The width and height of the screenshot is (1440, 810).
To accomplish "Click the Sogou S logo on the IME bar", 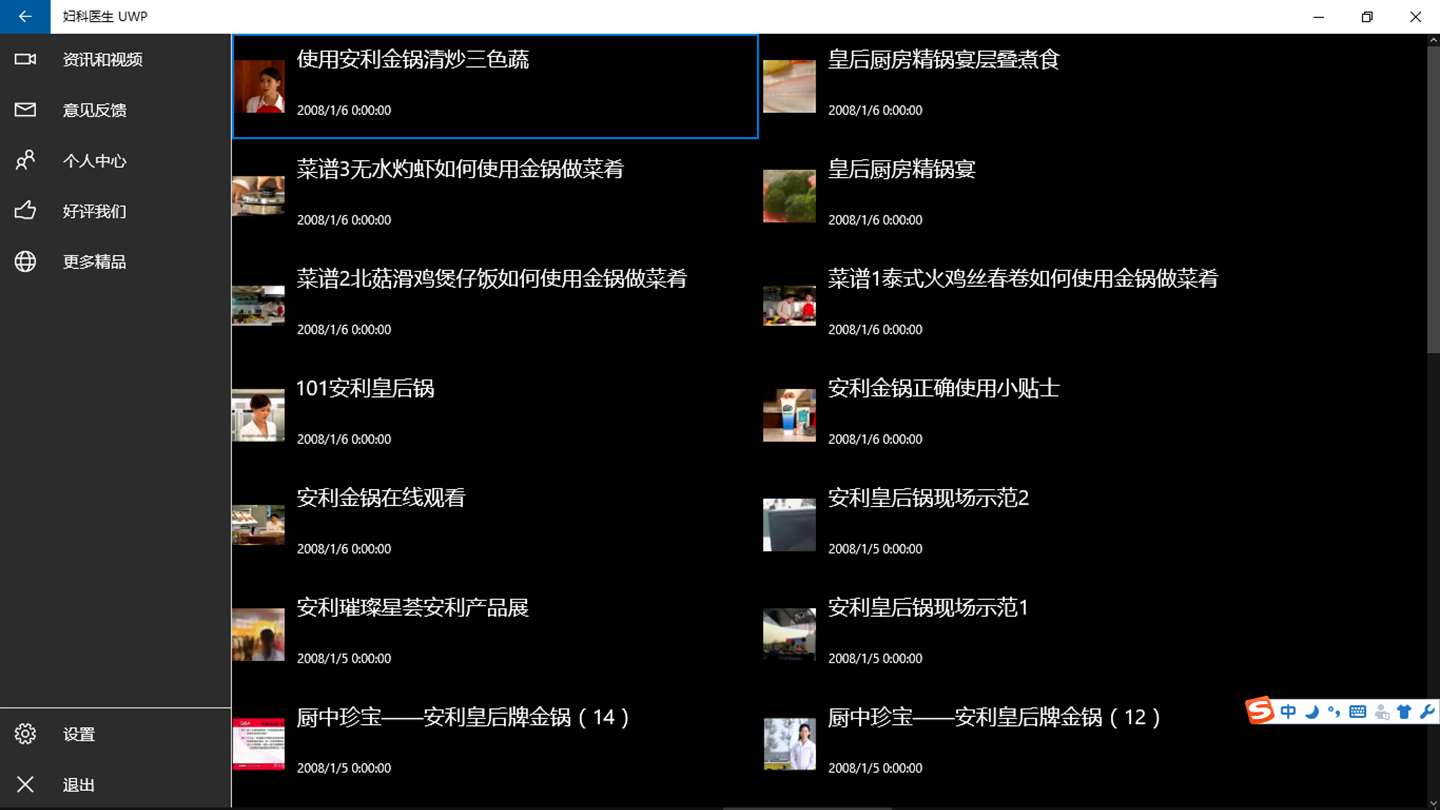I will [x=1260, y=710].
